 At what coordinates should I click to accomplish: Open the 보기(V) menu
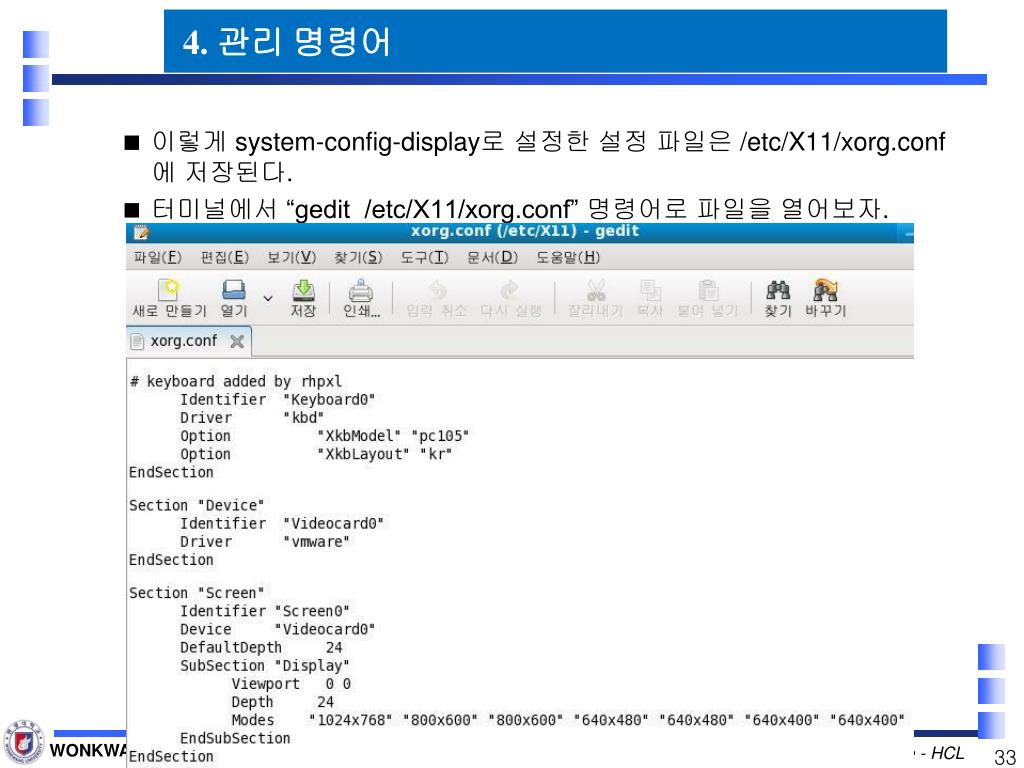pyautogui.click(x=291, y=257)
